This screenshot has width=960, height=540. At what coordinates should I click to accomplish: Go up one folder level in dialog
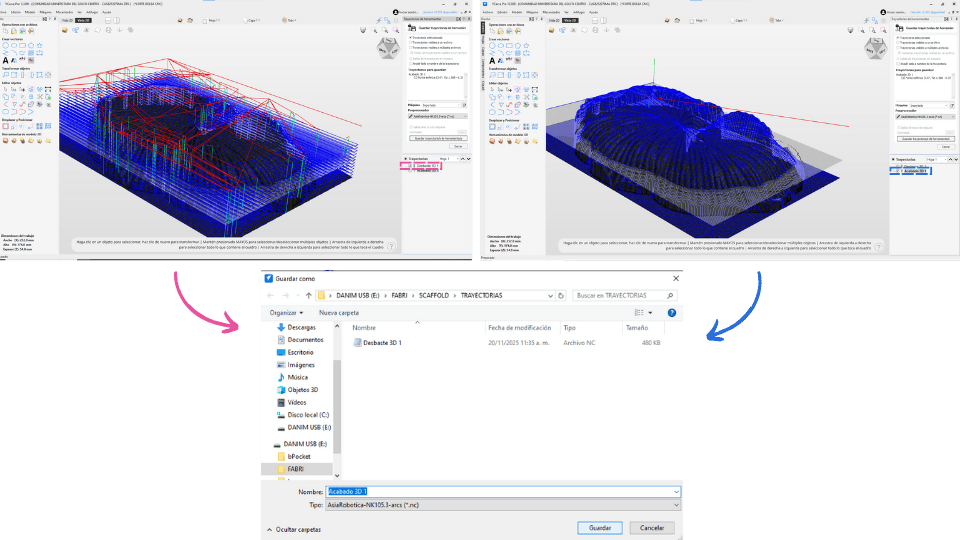point(308,296)
